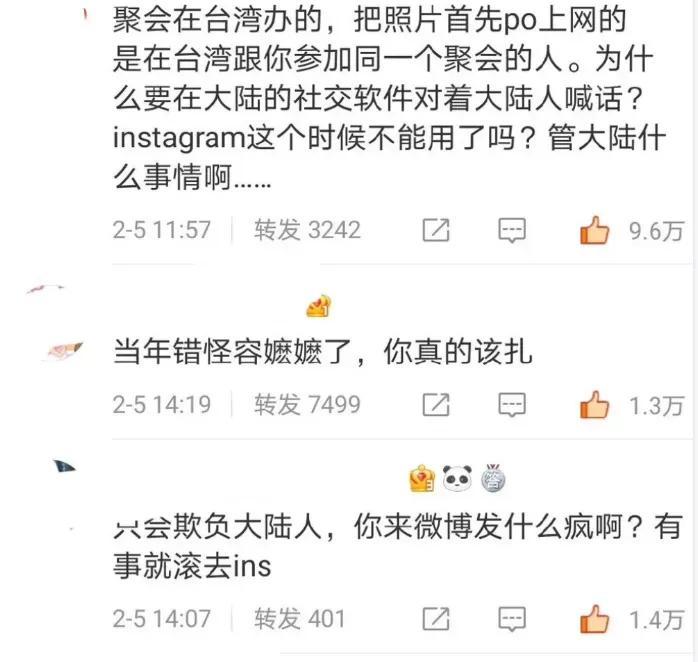
Task: Open share icon on 11:57 comment
Action: point(436,230)
